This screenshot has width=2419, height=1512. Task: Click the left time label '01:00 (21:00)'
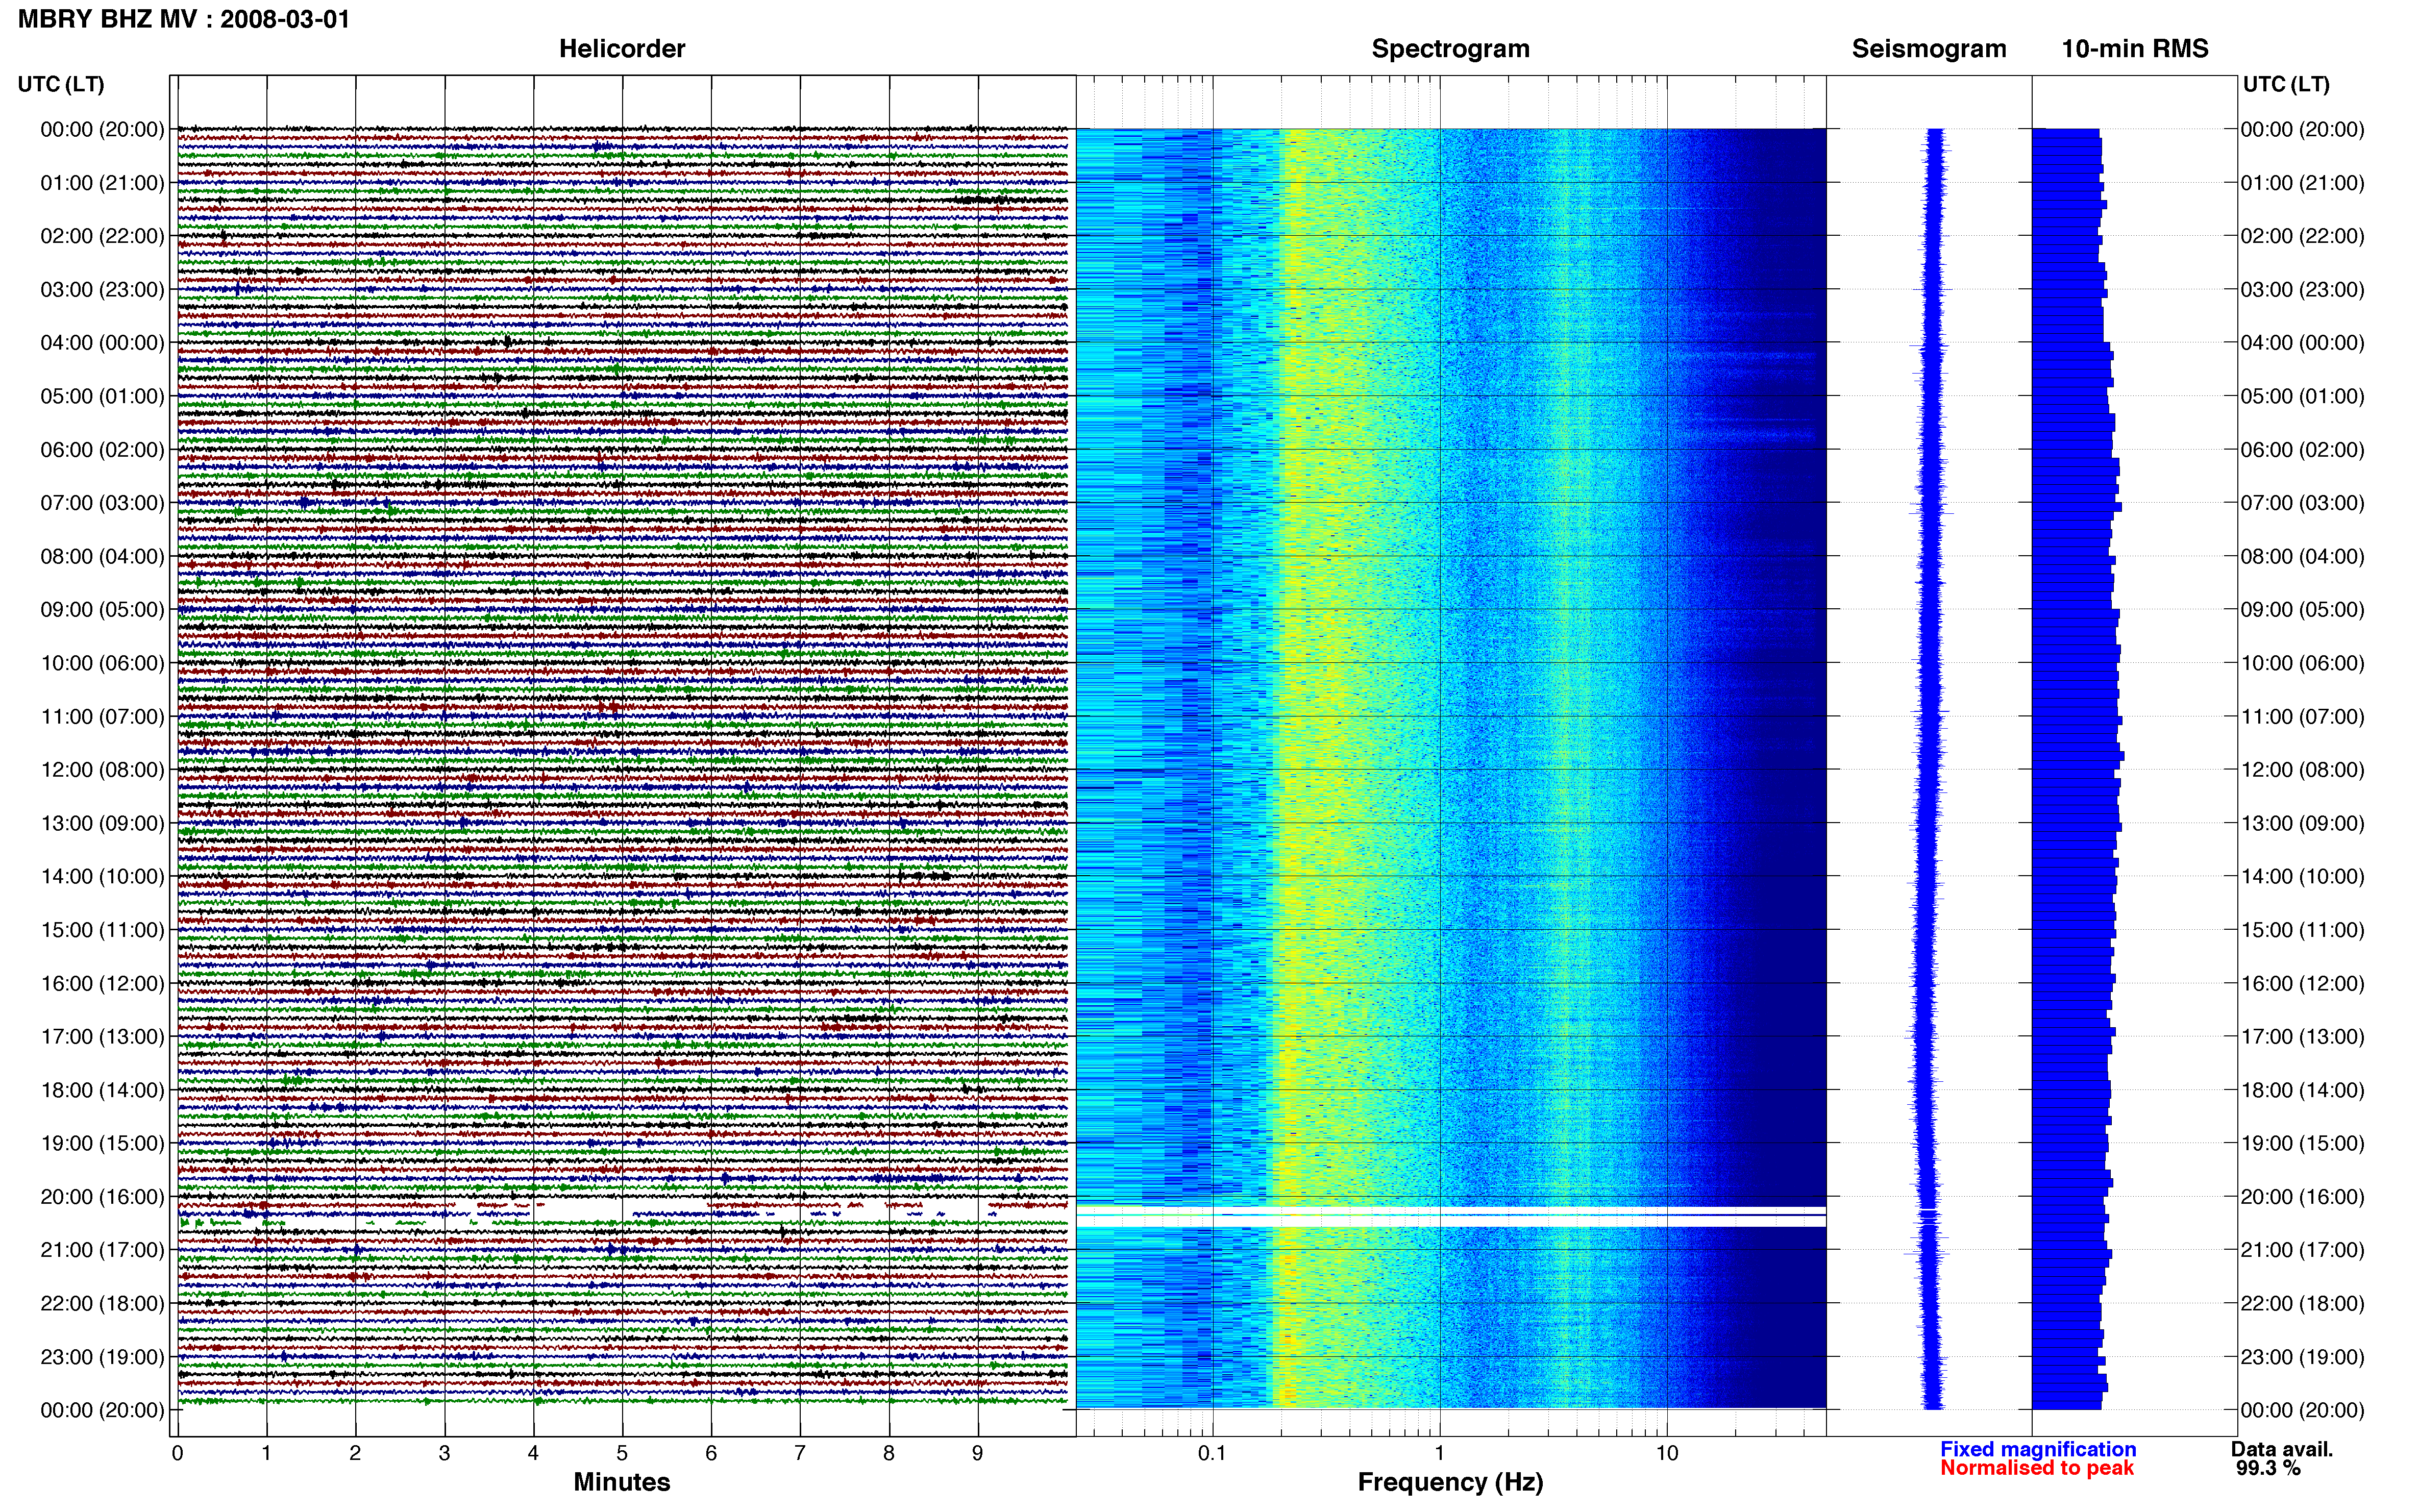click(102, 183)
